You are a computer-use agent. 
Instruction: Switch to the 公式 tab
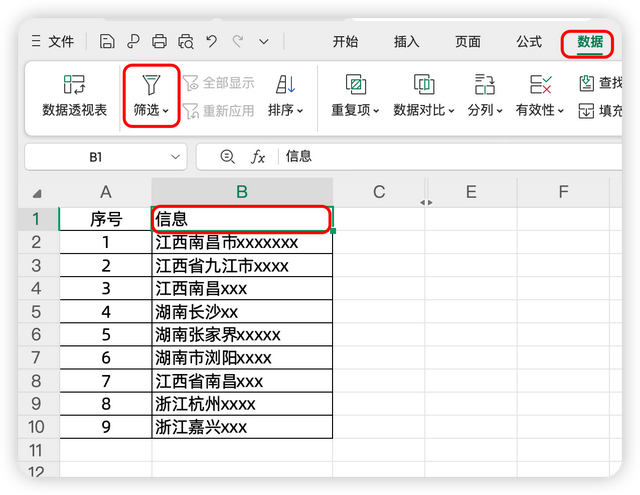(529, 42)
